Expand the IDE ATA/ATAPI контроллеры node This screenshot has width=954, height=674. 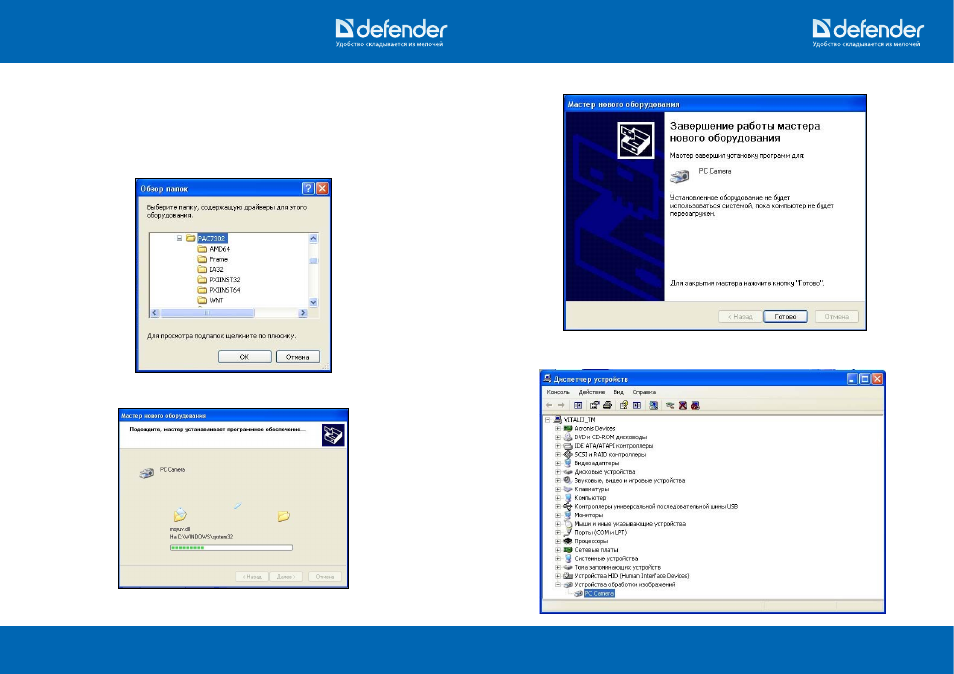[557, 446]
